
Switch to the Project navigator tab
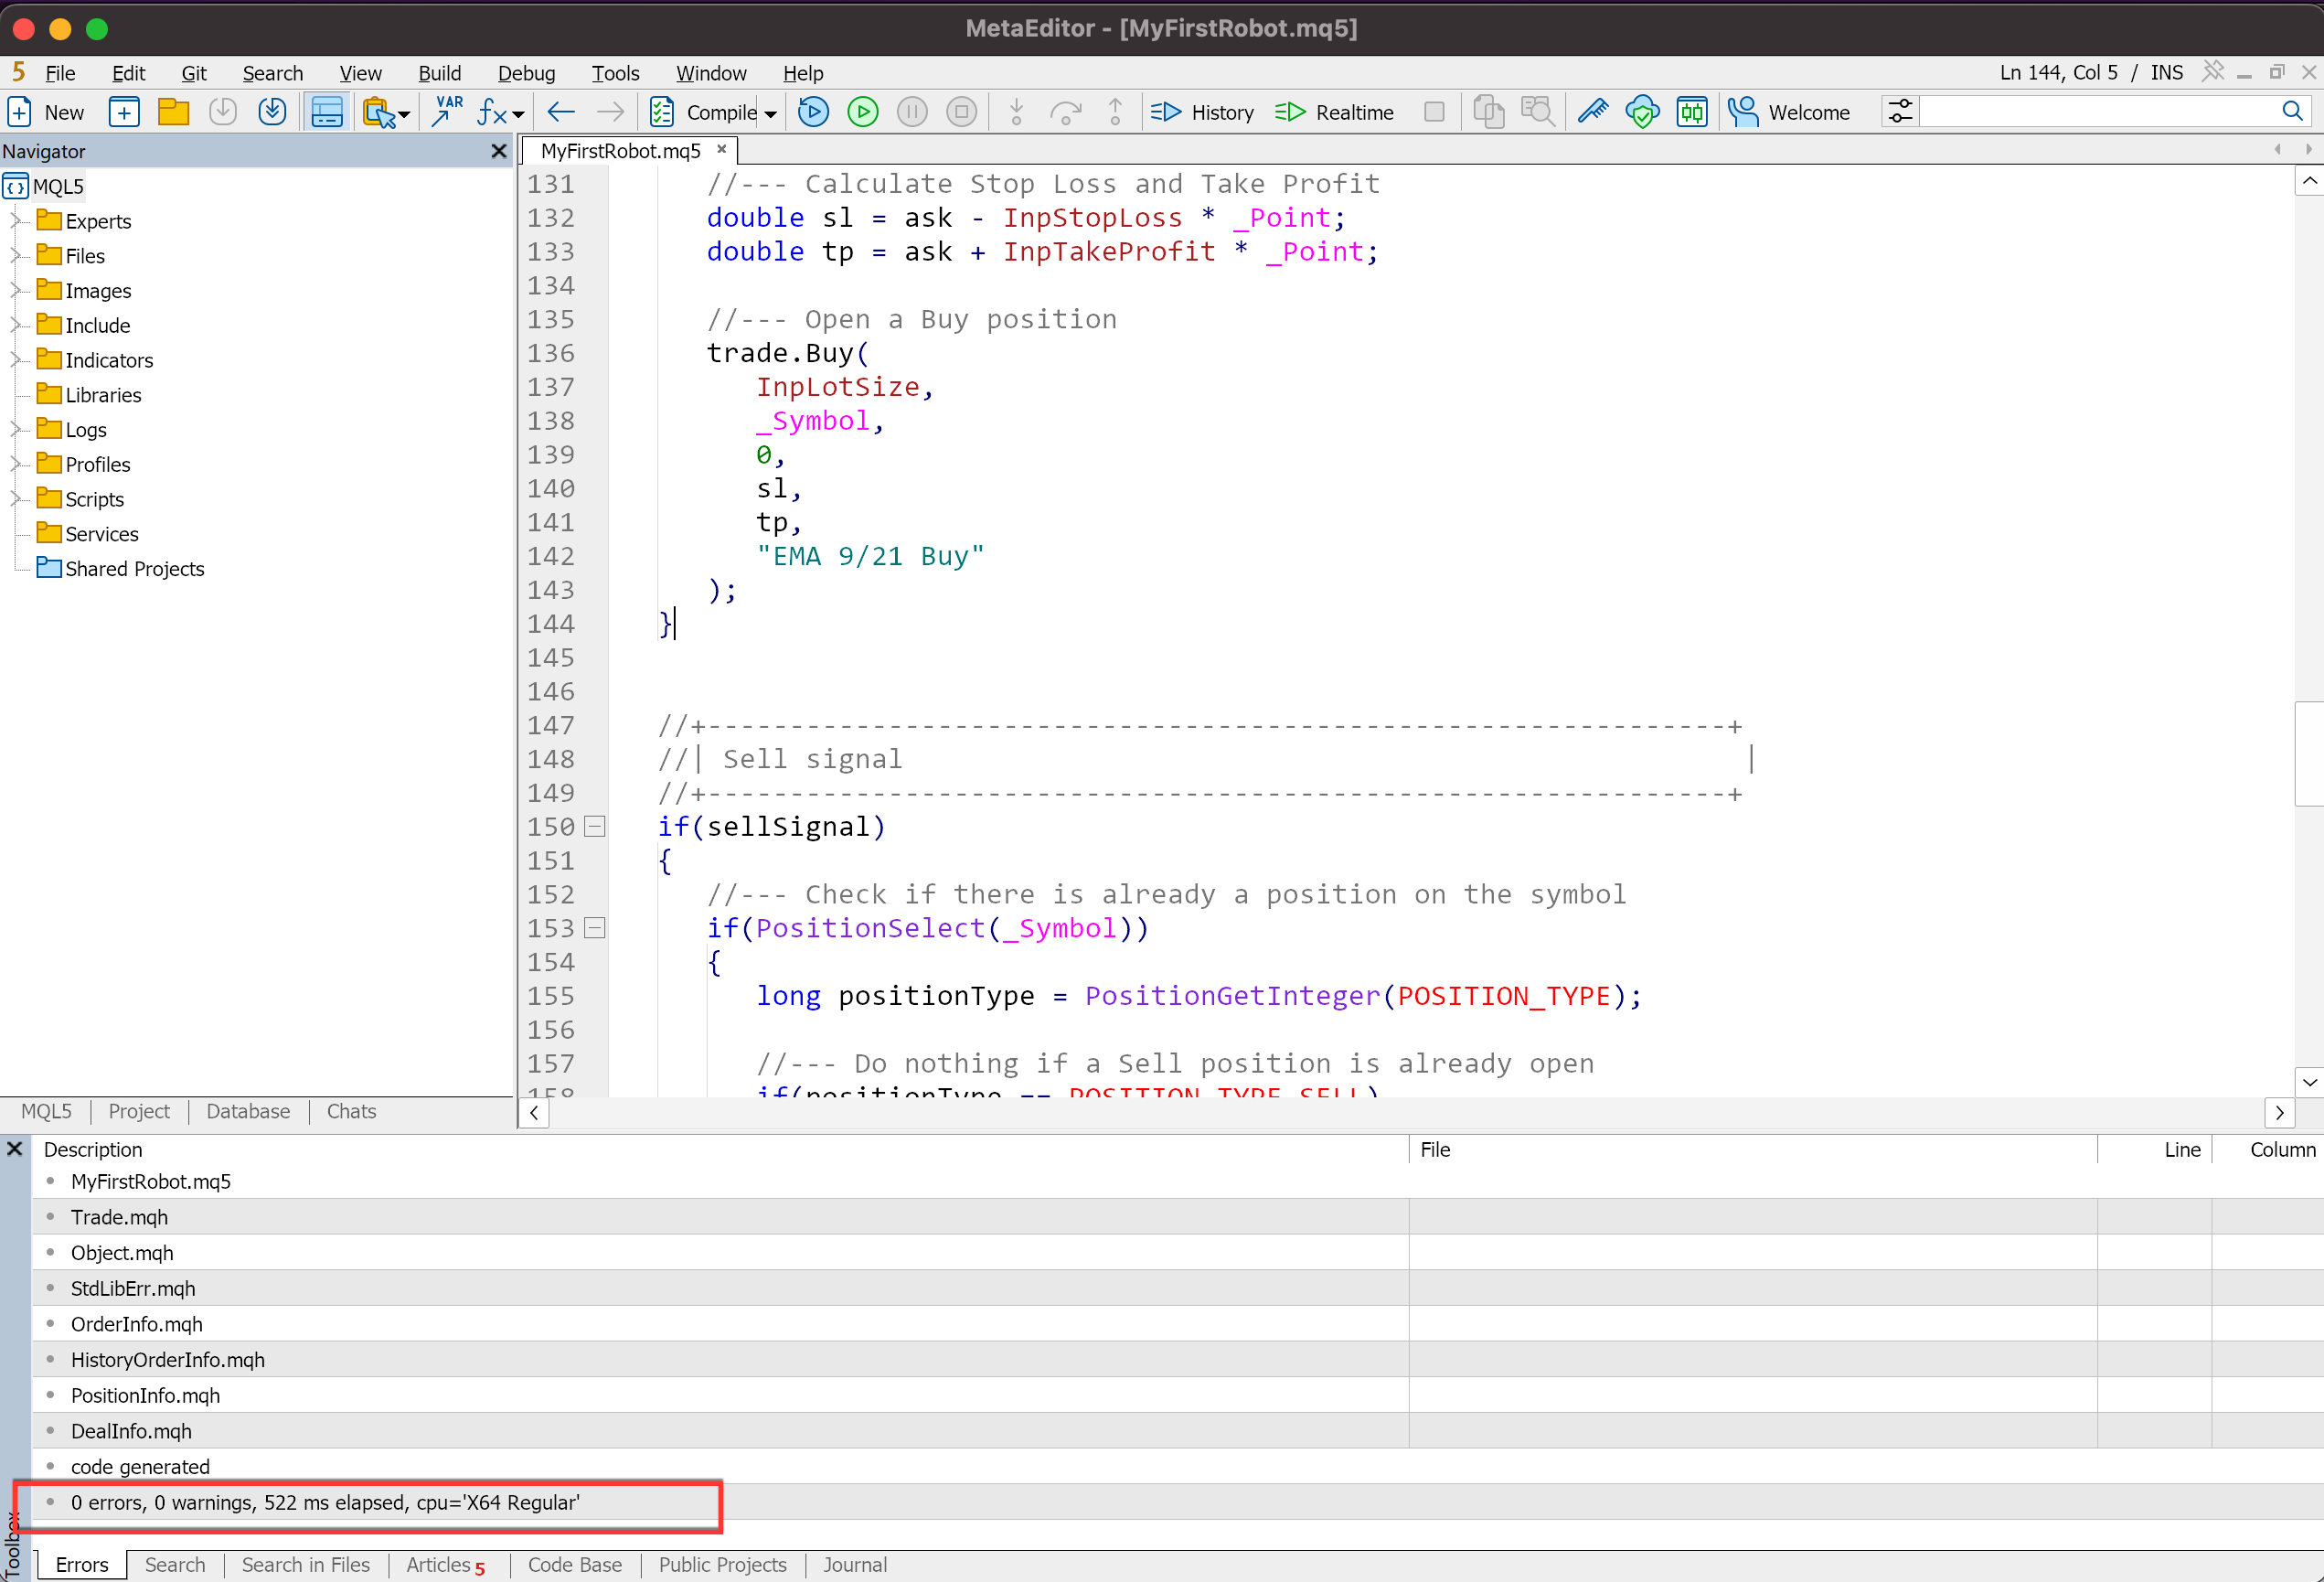click(139, 1111)
